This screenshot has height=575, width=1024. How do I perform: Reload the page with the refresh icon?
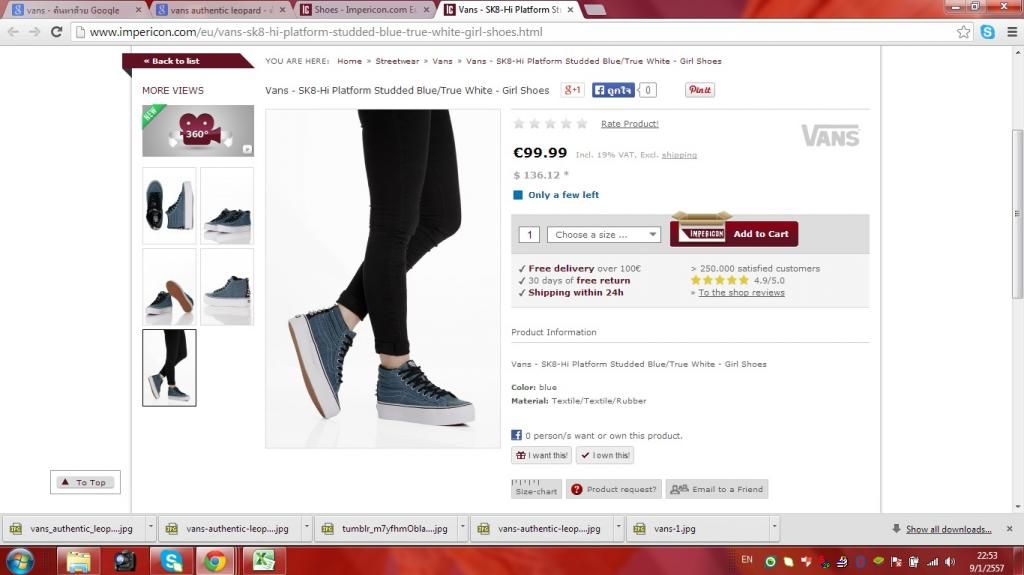coord(57,32)
